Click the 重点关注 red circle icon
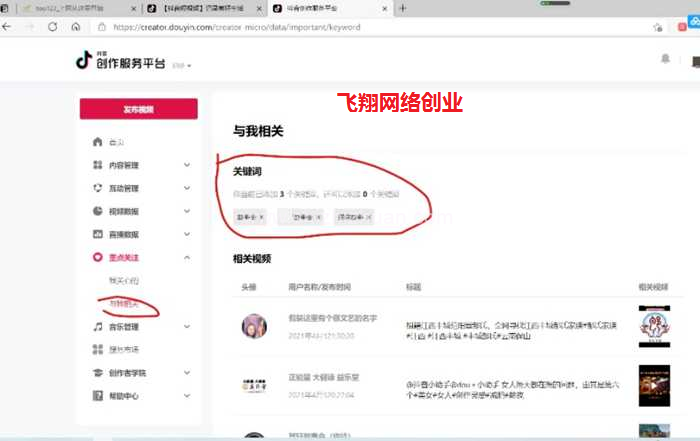The width and height of the screenshot is (700, 441). tap(98, 257)
